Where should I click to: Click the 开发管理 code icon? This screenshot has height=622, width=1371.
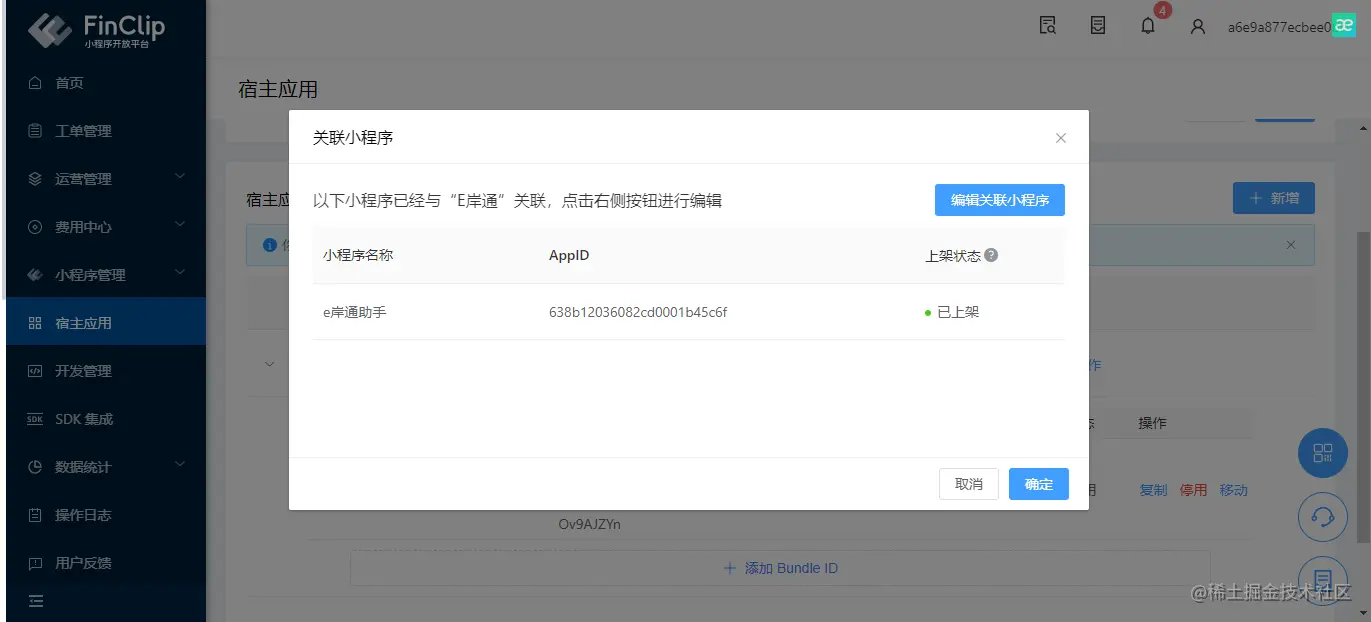pos(35,371)
